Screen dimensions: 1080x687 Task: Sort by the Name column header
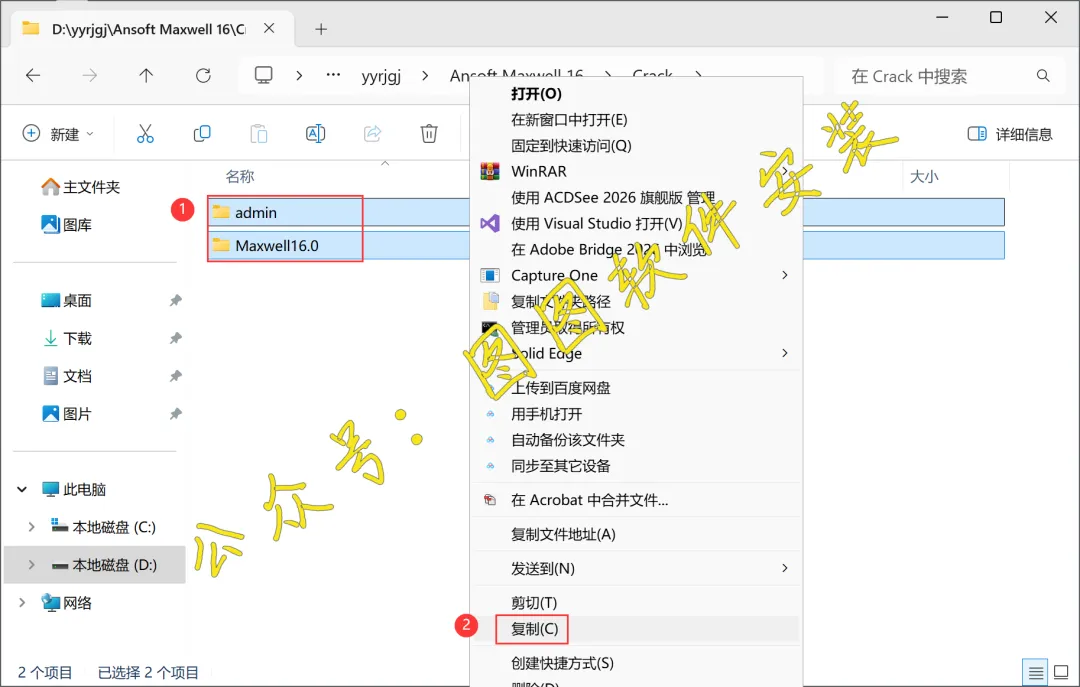pyautogui.click(x=240, y=176)
